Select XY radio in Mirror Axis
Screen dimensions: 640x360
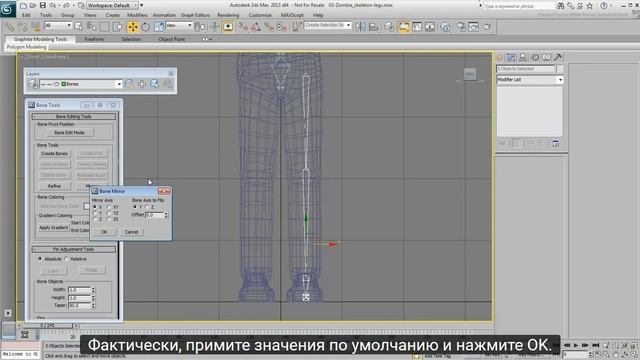pyautogui.click(x=109, y=207)
